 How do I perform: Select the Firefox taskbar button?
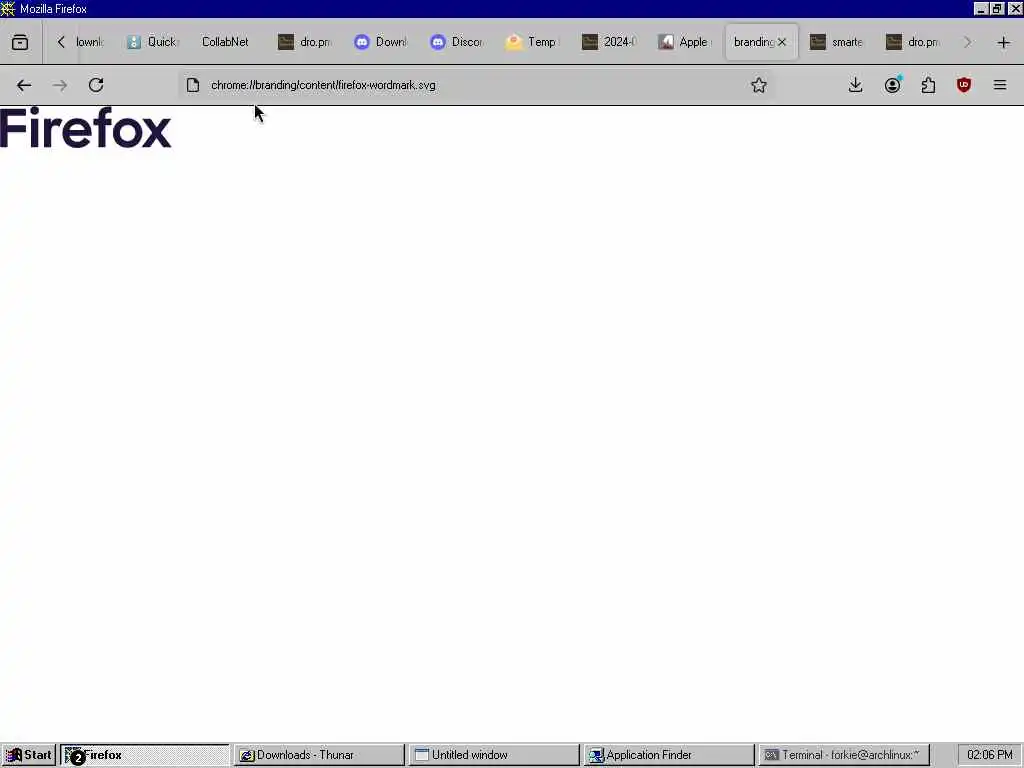pos(145,755)
